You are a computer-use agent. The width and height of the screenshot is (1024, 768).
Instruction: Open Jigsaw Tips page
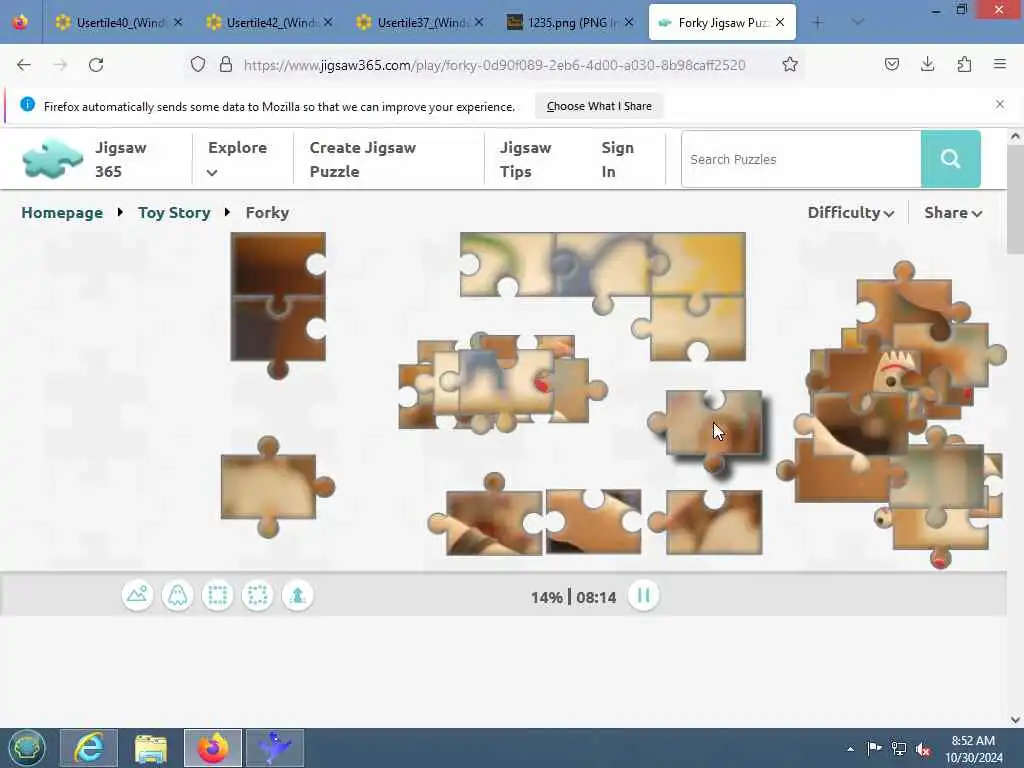click(x=526, y=159)
